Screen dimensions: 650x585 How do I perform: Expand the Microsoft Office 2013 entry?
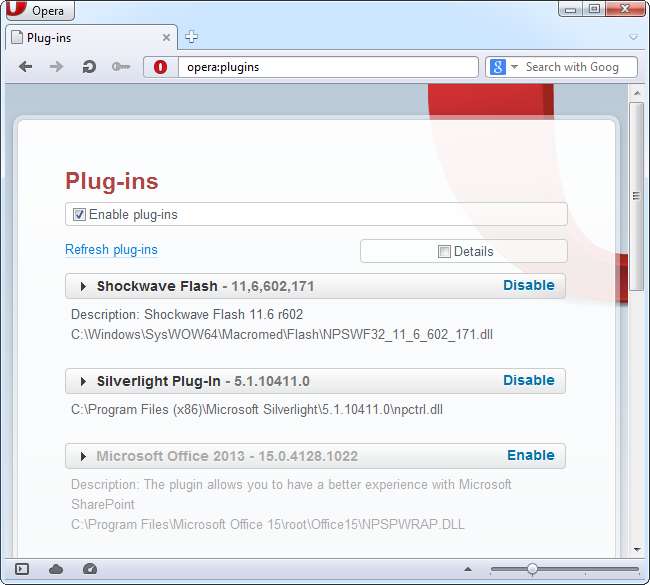(x=83, y=456)
